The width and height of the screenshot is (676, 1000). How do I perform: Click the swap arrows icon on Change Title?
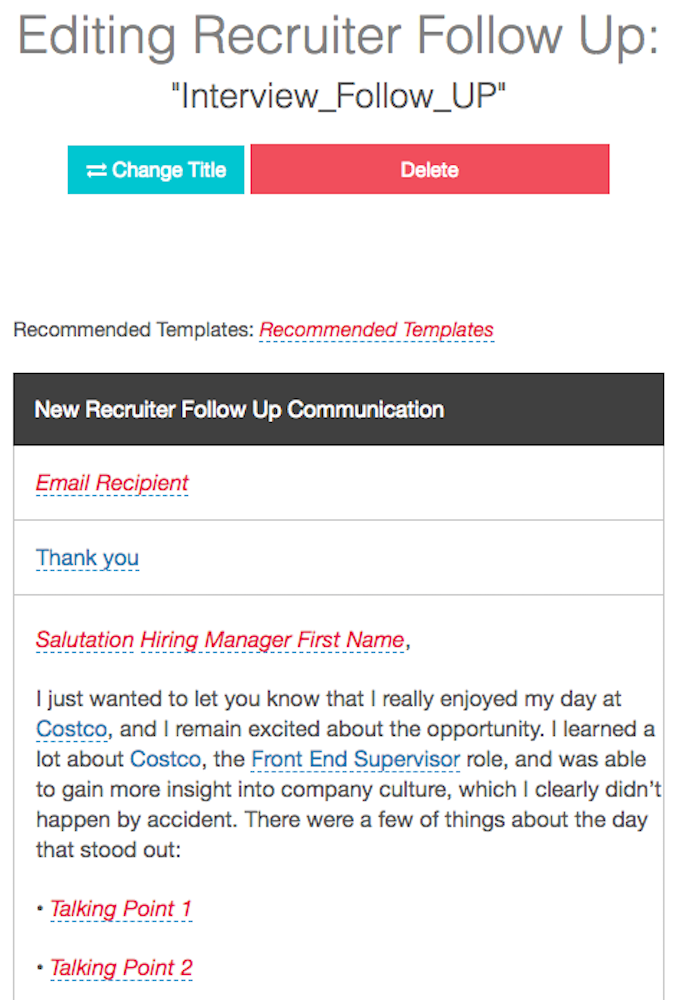click(x=96, y=169)
